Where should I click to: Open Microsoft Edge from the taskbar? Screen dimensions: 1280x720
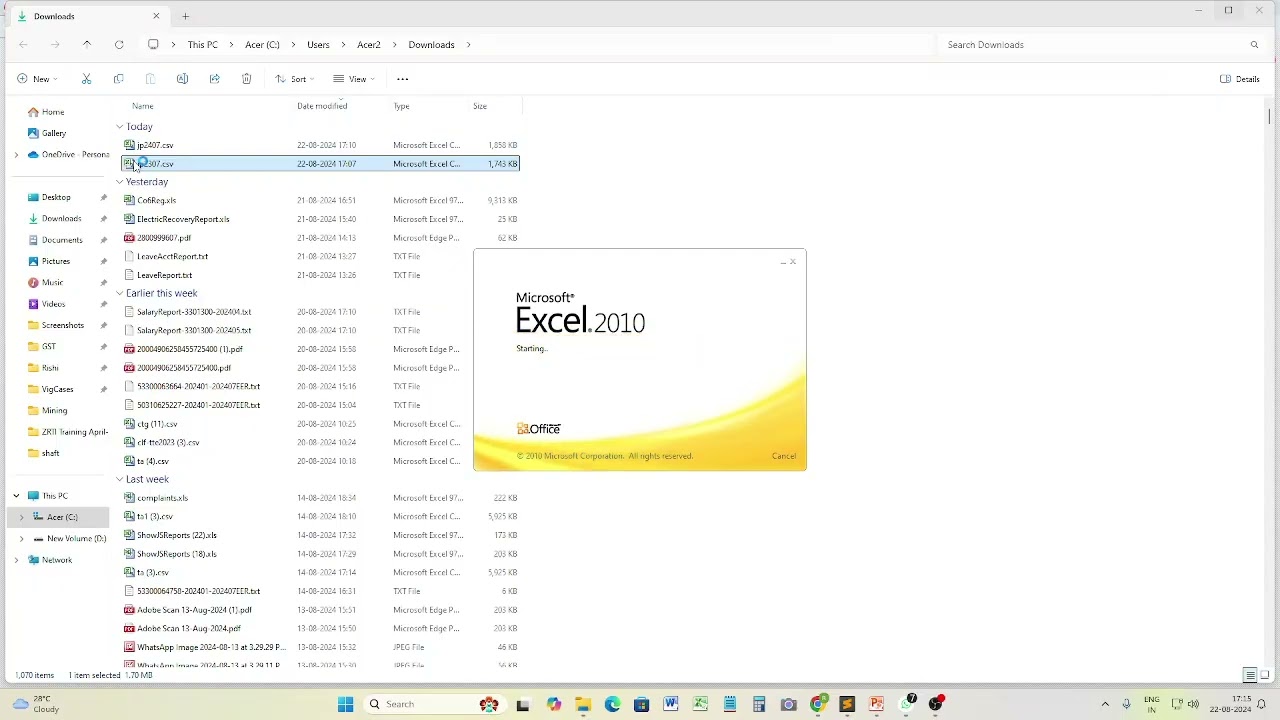(612, 704)
